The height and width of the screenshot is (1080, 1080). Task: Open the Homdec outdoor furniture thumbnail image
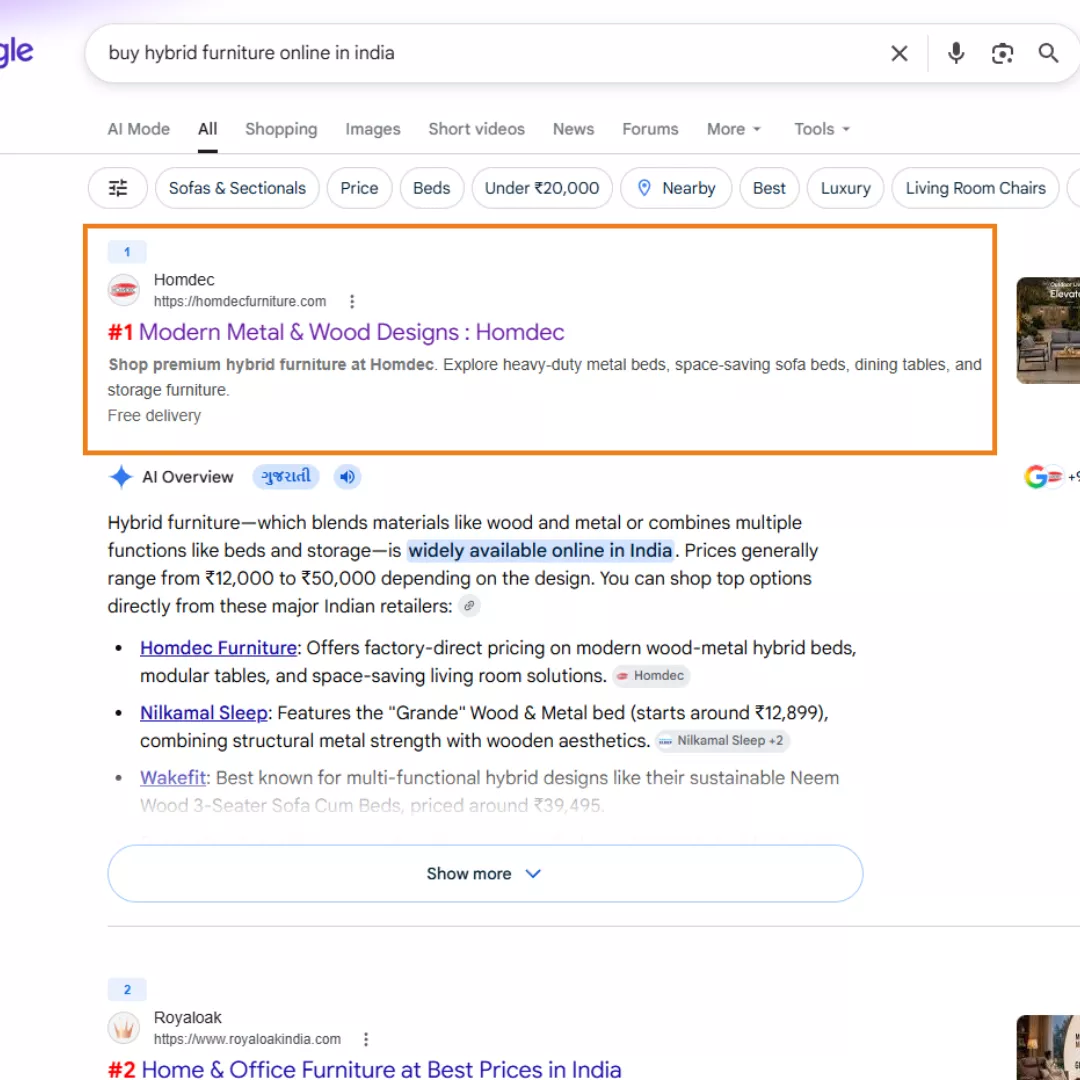1048,331
